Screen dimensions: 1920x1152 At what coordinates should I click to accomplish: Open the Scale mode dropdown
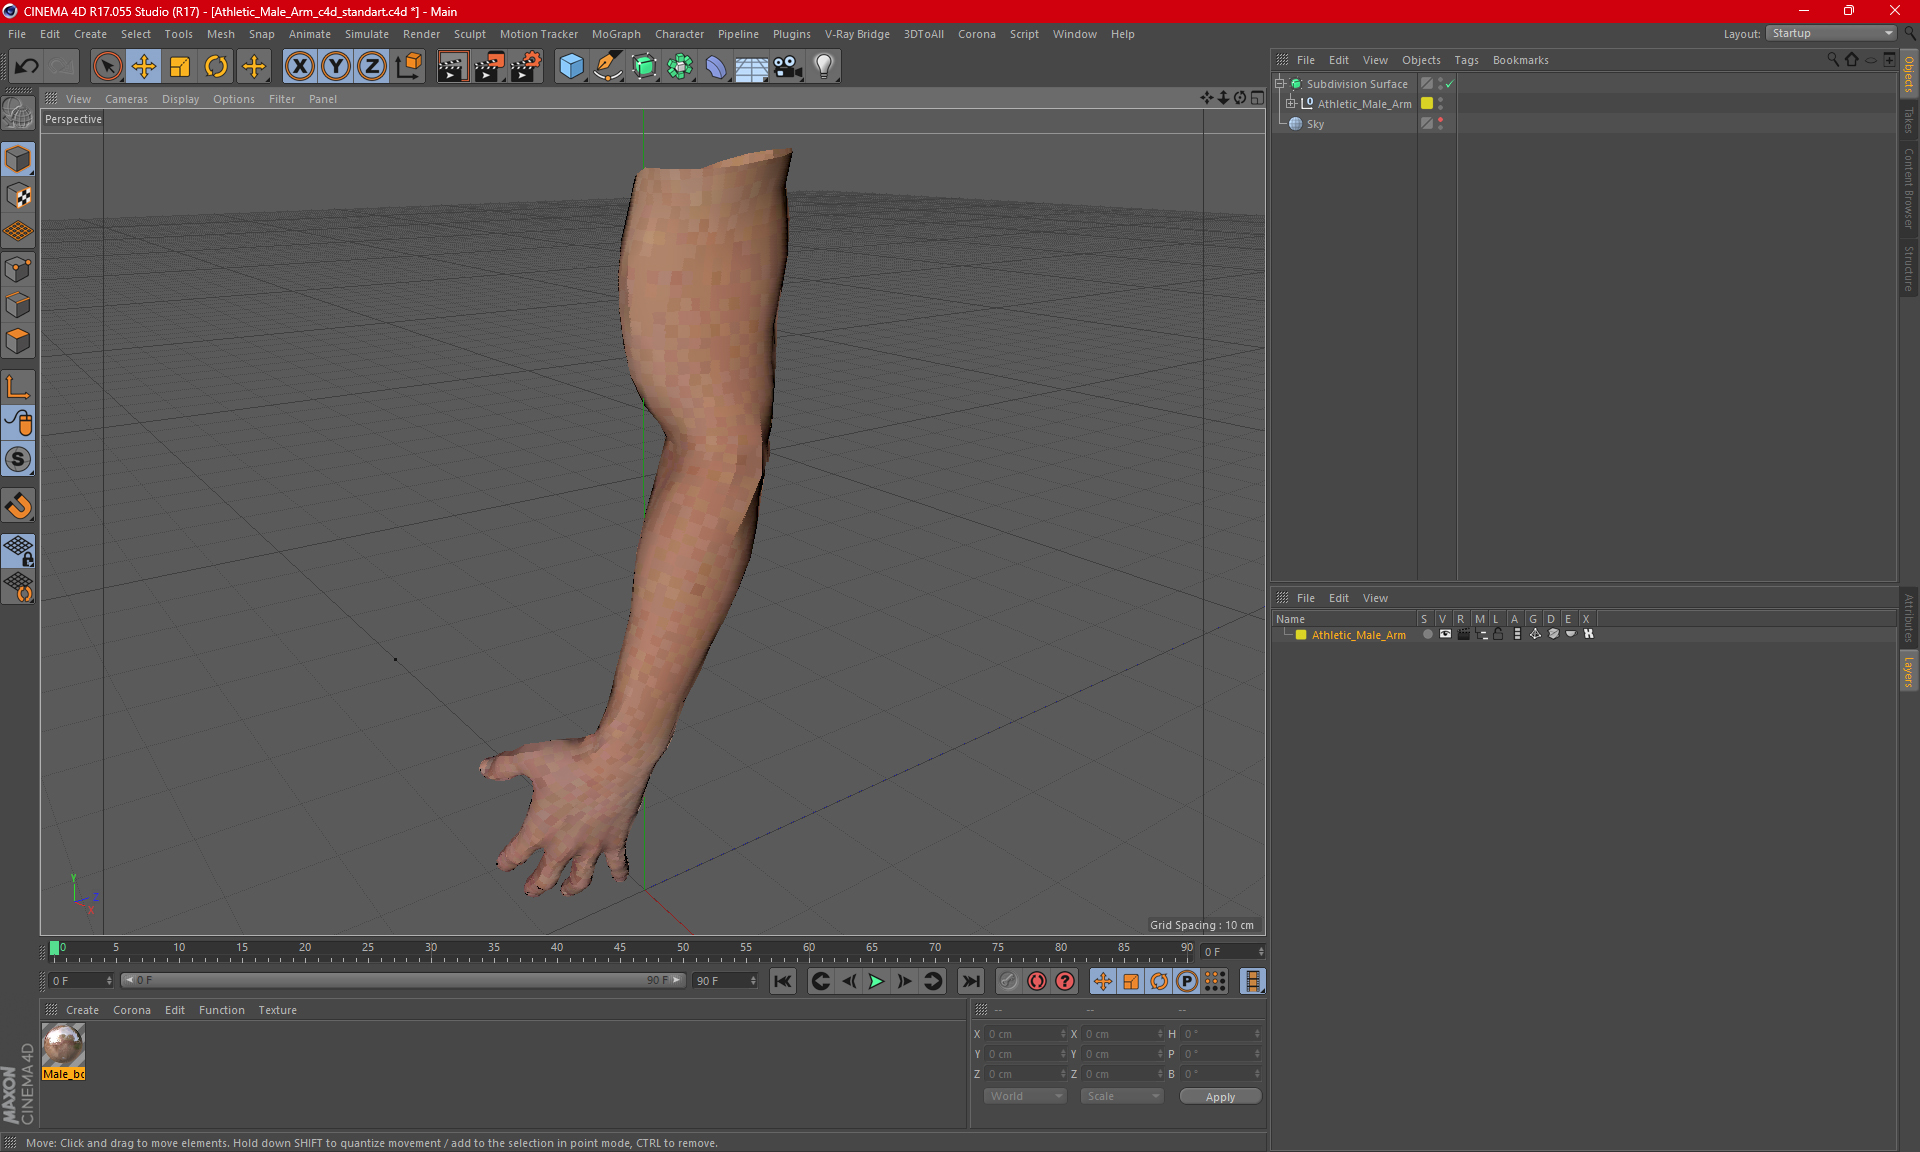[1123, 1096]
